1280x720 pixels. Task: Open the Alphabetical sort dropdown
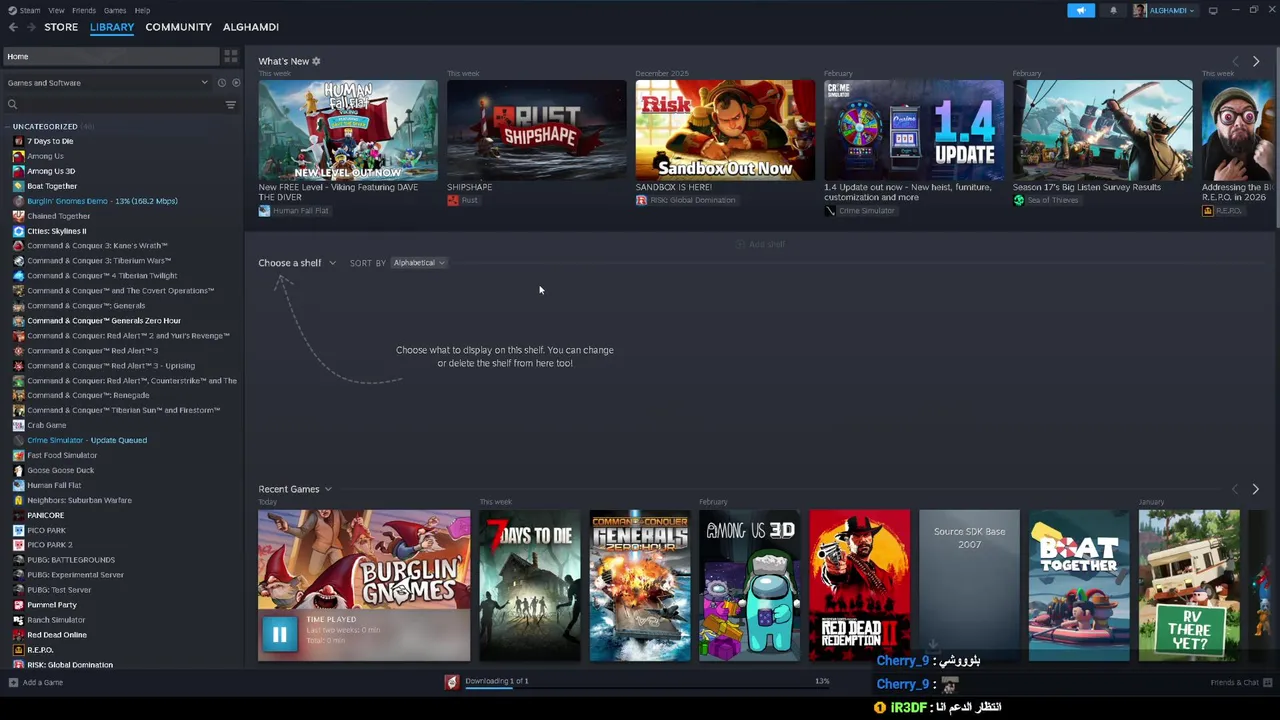419,263
